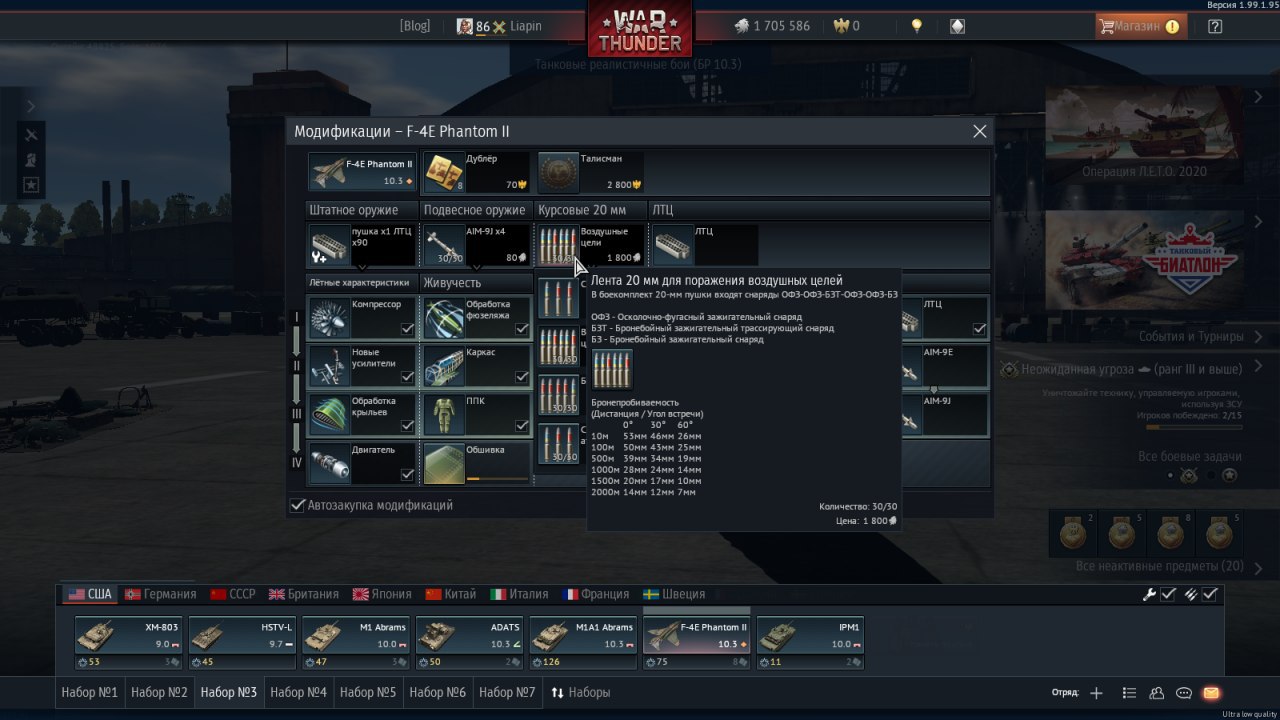Image resolution: width=1280 pixels, height=720 pixels.
Task: Open the chat bubble icon at bottom right
Action: coord(1184,693)
